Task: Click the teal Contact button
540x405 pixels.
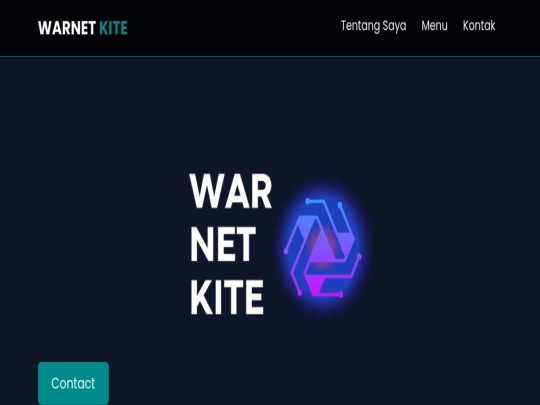Action: (x=73, y=383)
